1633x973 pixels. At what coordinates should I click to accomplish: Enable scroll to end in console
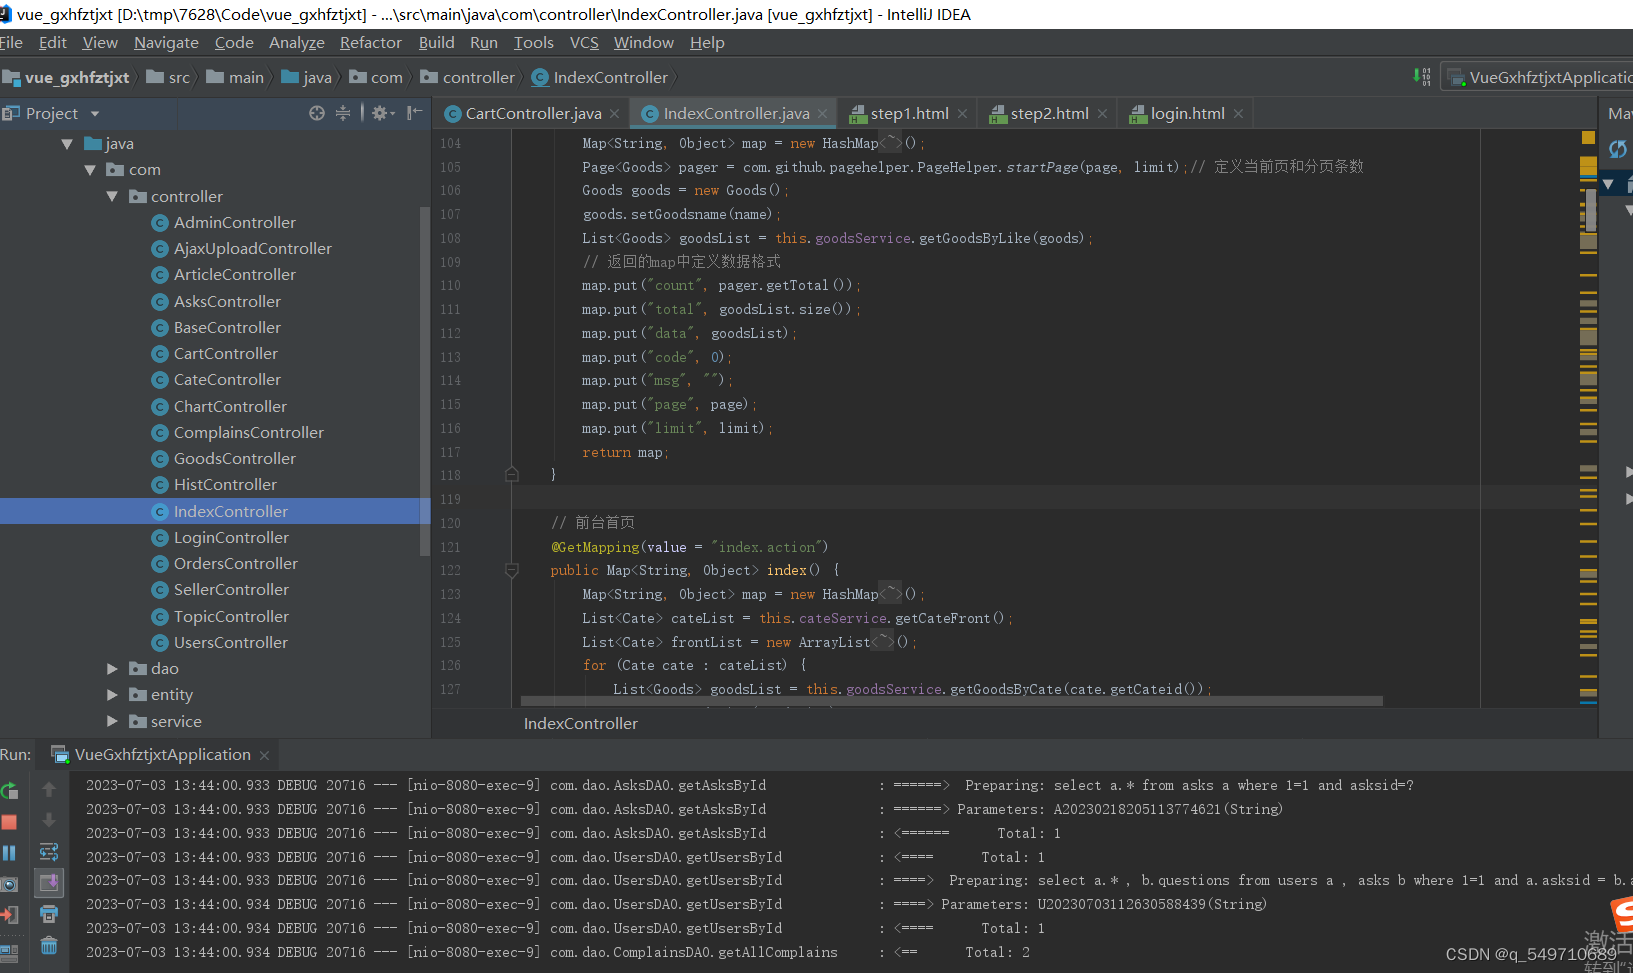click(48, 882)
